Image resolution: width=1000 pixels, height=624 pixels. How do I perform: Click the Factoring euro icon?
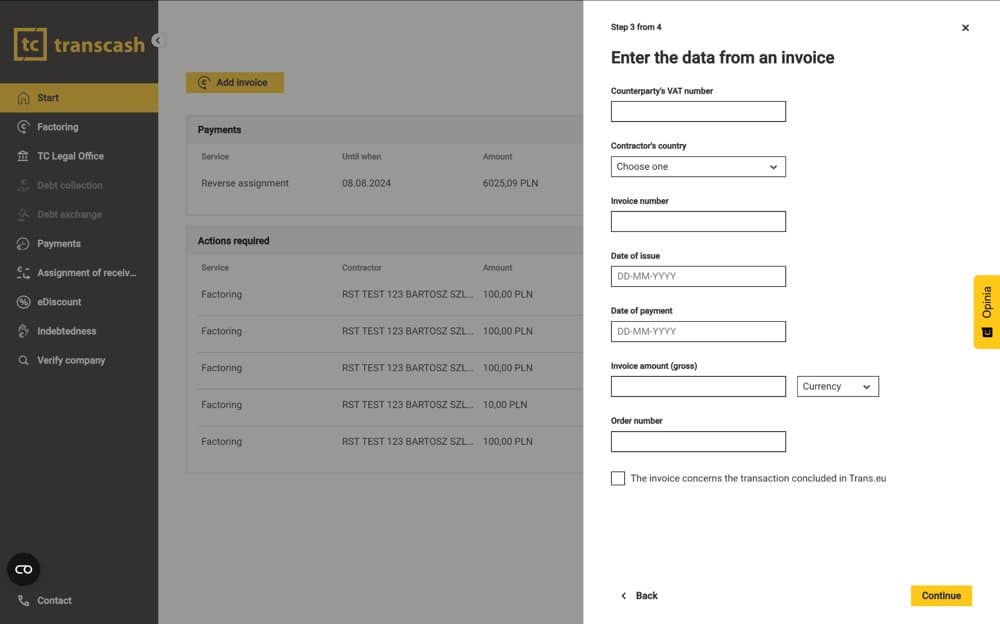(x=24, y=127)
